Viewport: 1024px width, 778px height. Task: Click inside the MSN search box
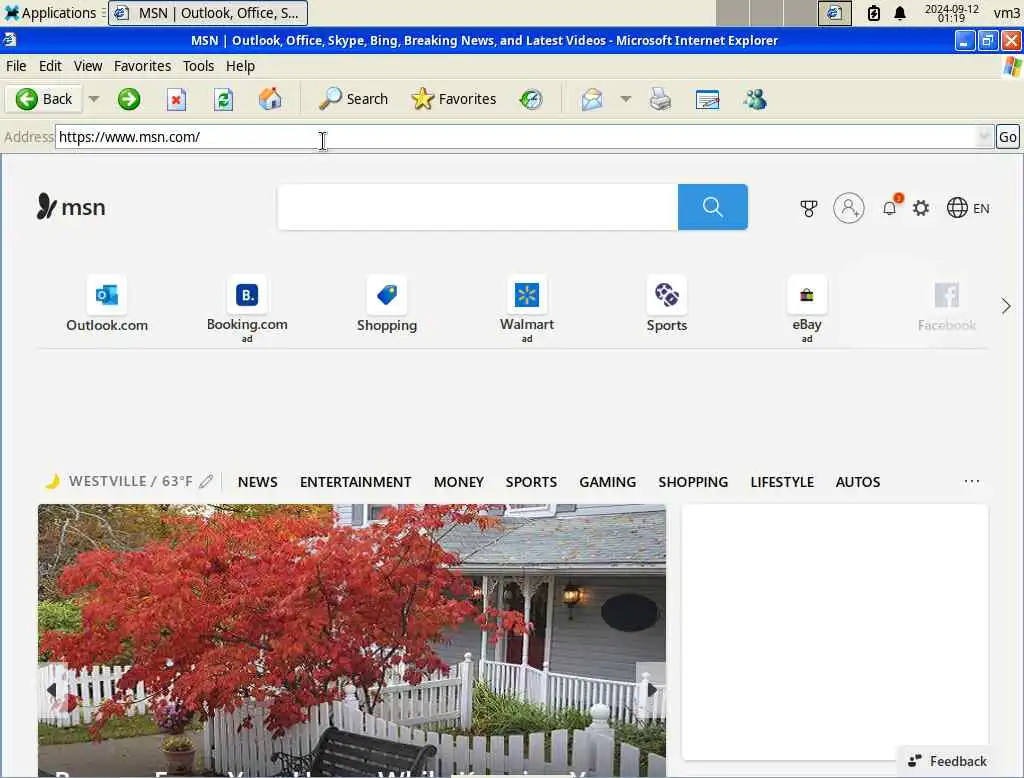tap(477, 207)
